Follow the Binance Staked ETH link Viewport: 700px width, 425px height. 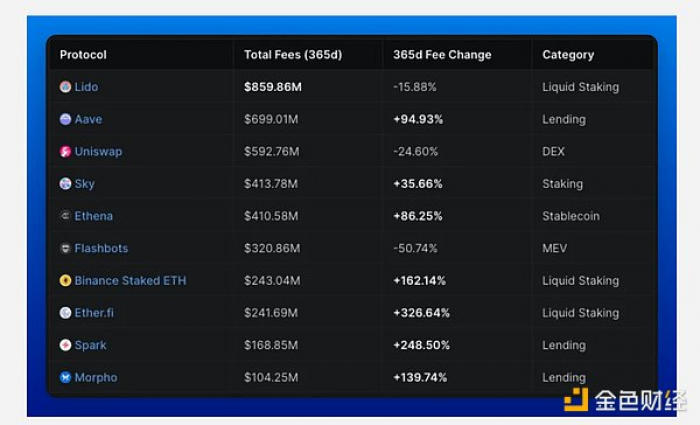pos(130,281)
